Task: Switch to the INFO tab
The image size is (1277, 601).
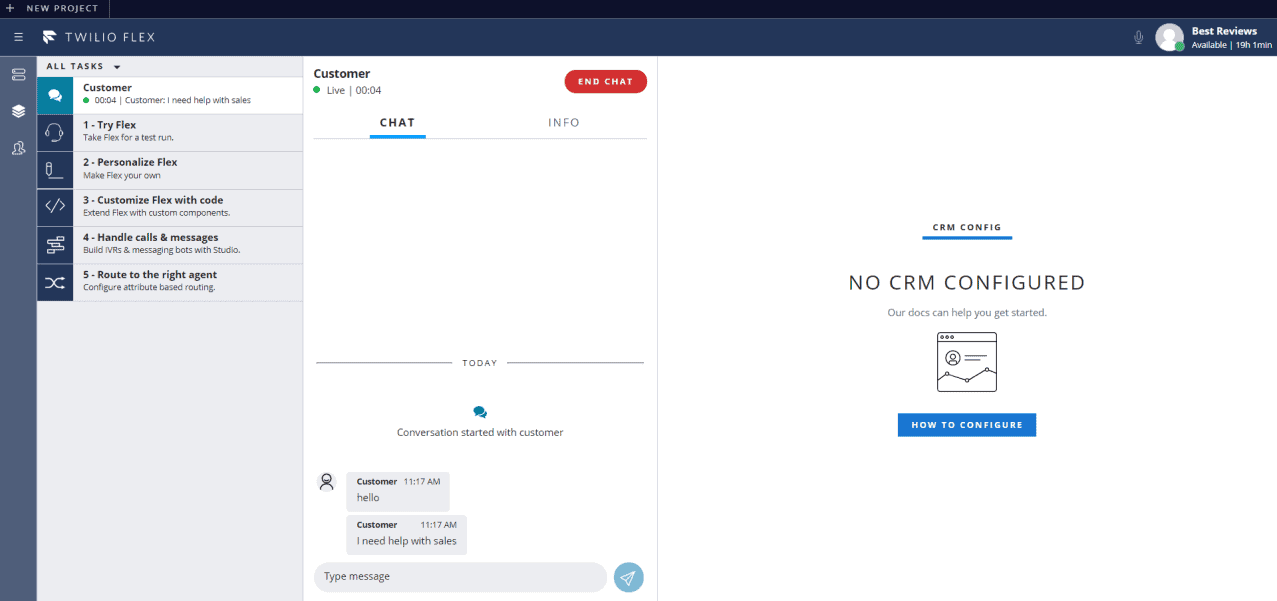Action: pyautogui.click(x=564, y=122)
